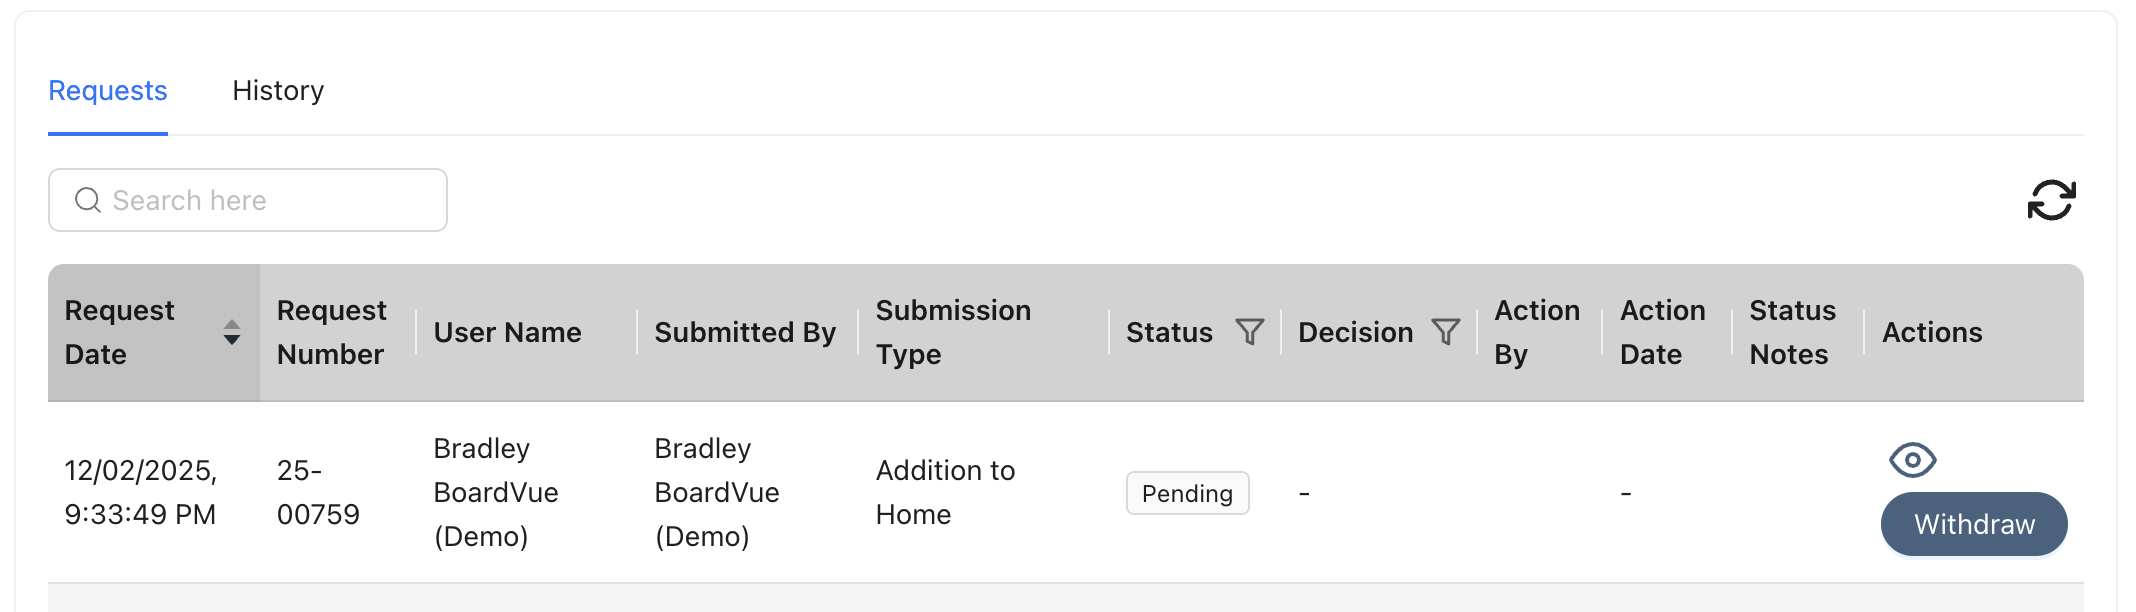Click the refresh requests icon
This screenshot has width=2136, height=612.
click(2051, 200)
